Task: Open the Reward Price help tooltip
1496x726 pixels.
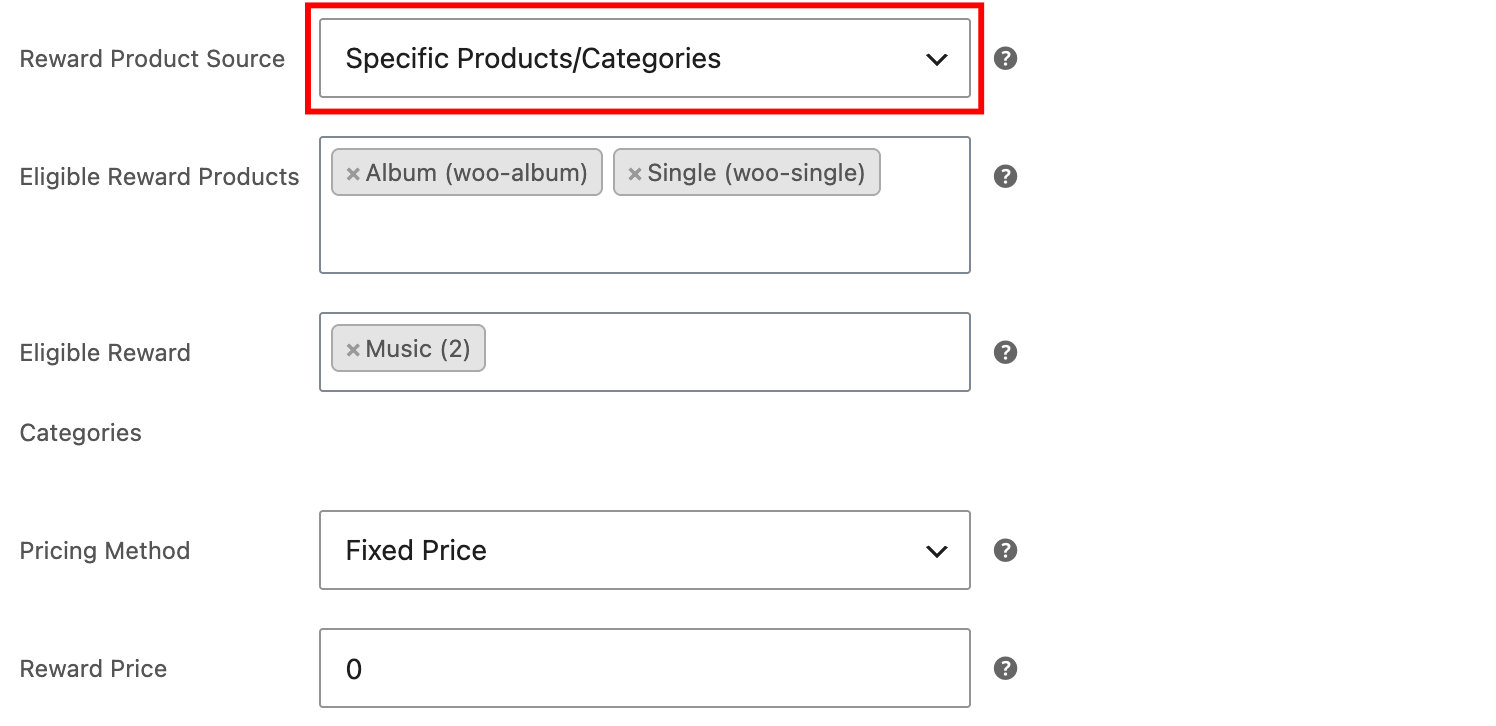Action: (x=1006, y=668)
